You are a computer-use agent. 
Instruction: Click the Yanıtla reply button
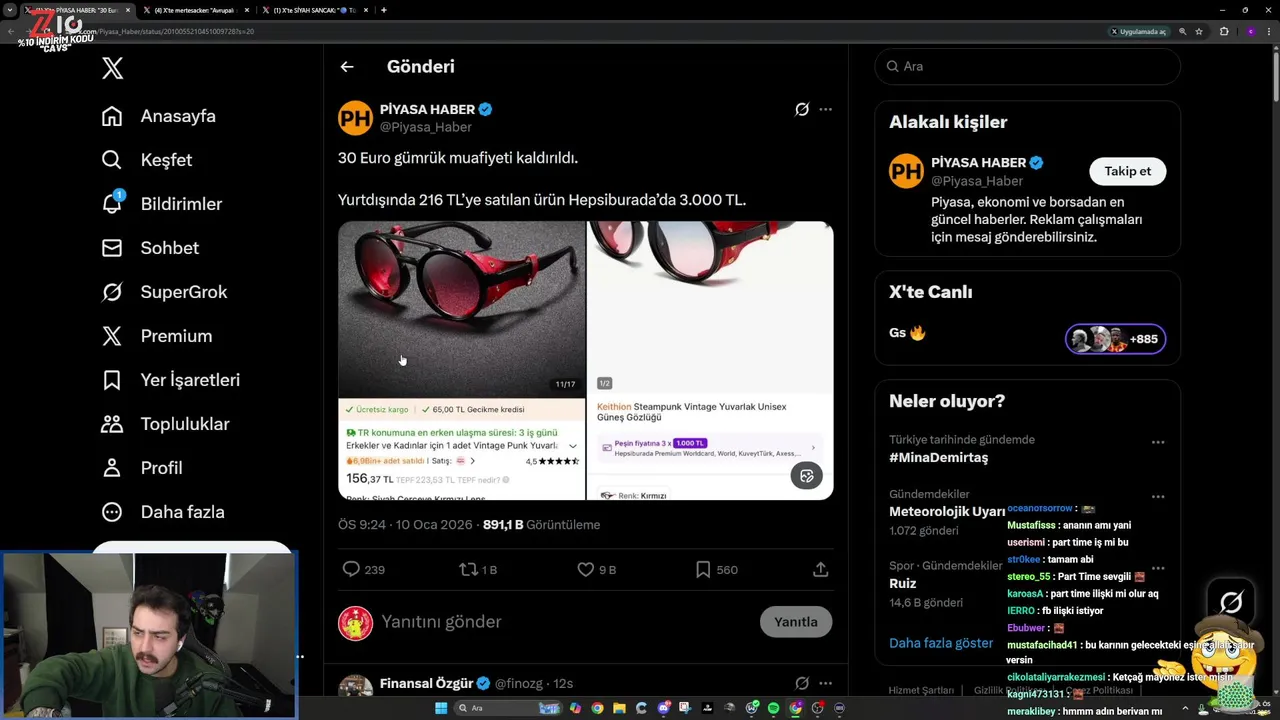tap(796, 621)
